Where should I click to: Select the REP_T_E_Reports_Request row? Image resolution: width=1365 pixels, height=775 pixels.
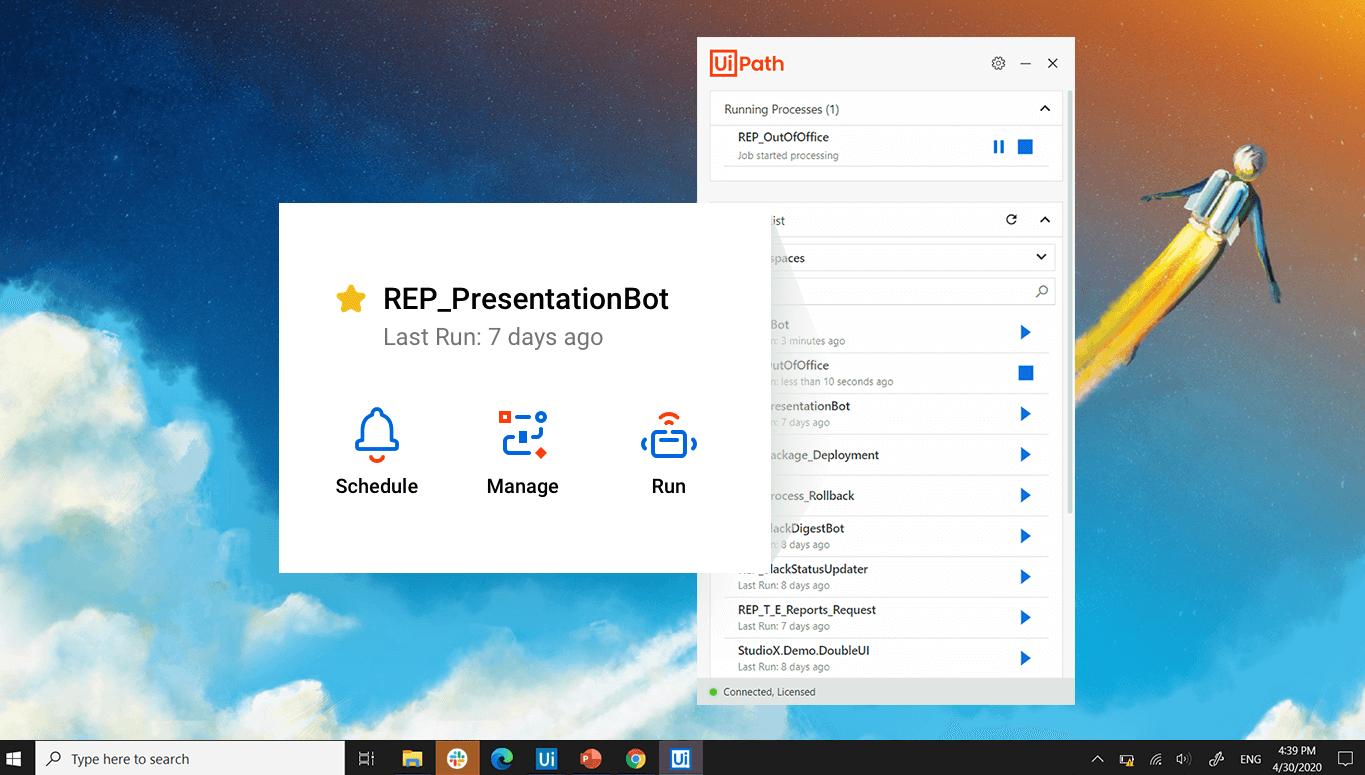(x=886, y=618)
